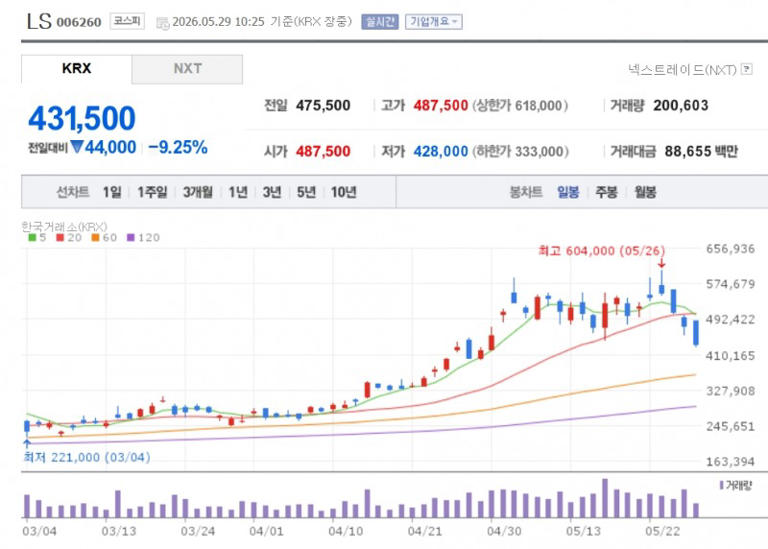Image resolution: width=768 pixels, height=549 pixels.
Task: Click the 최고 604,000 (05/26) marker
Action: (x=601, y=251)
